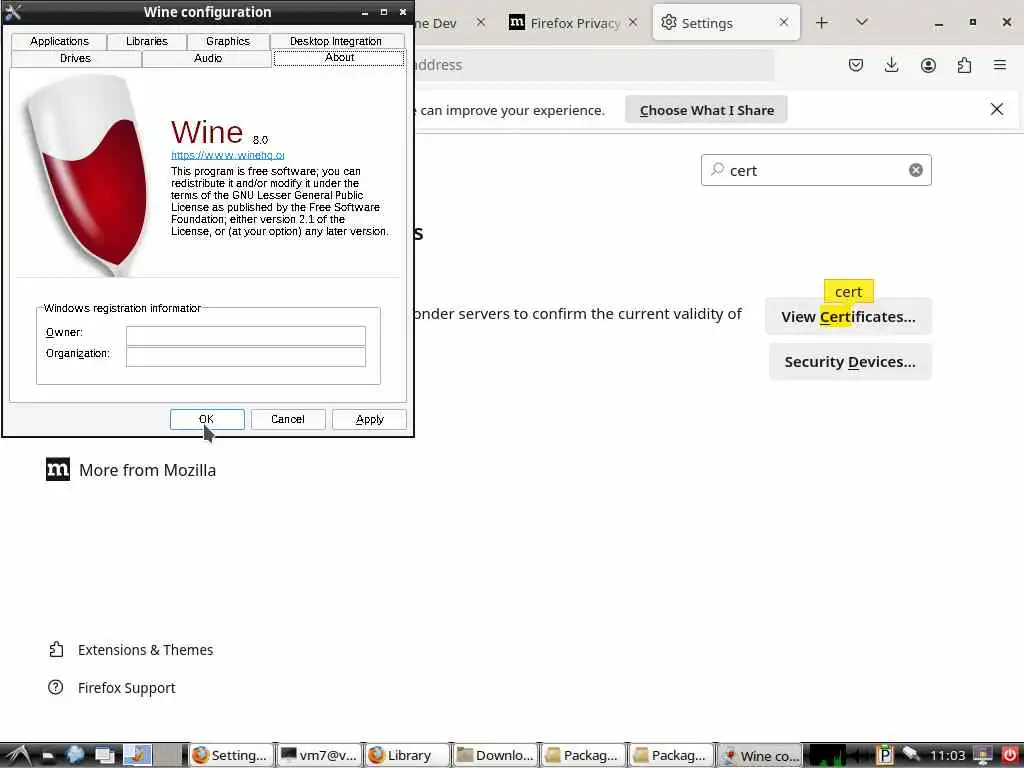Open the Graphics tab
The height and width of the screenshot is (768, 1024).
pos(228,41)
